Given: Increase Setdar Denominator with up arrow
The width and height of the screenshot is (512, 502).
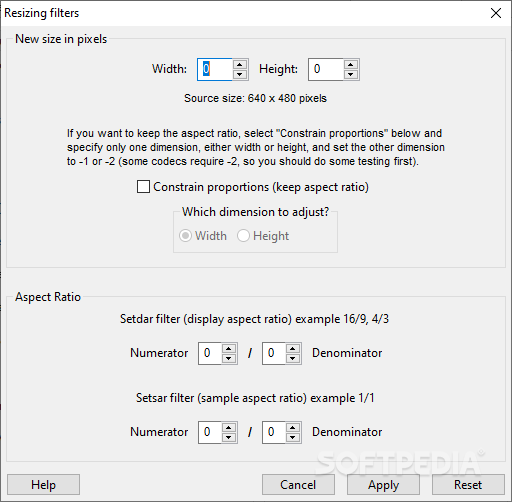Looking at the screenshot, I should (293, 349).
